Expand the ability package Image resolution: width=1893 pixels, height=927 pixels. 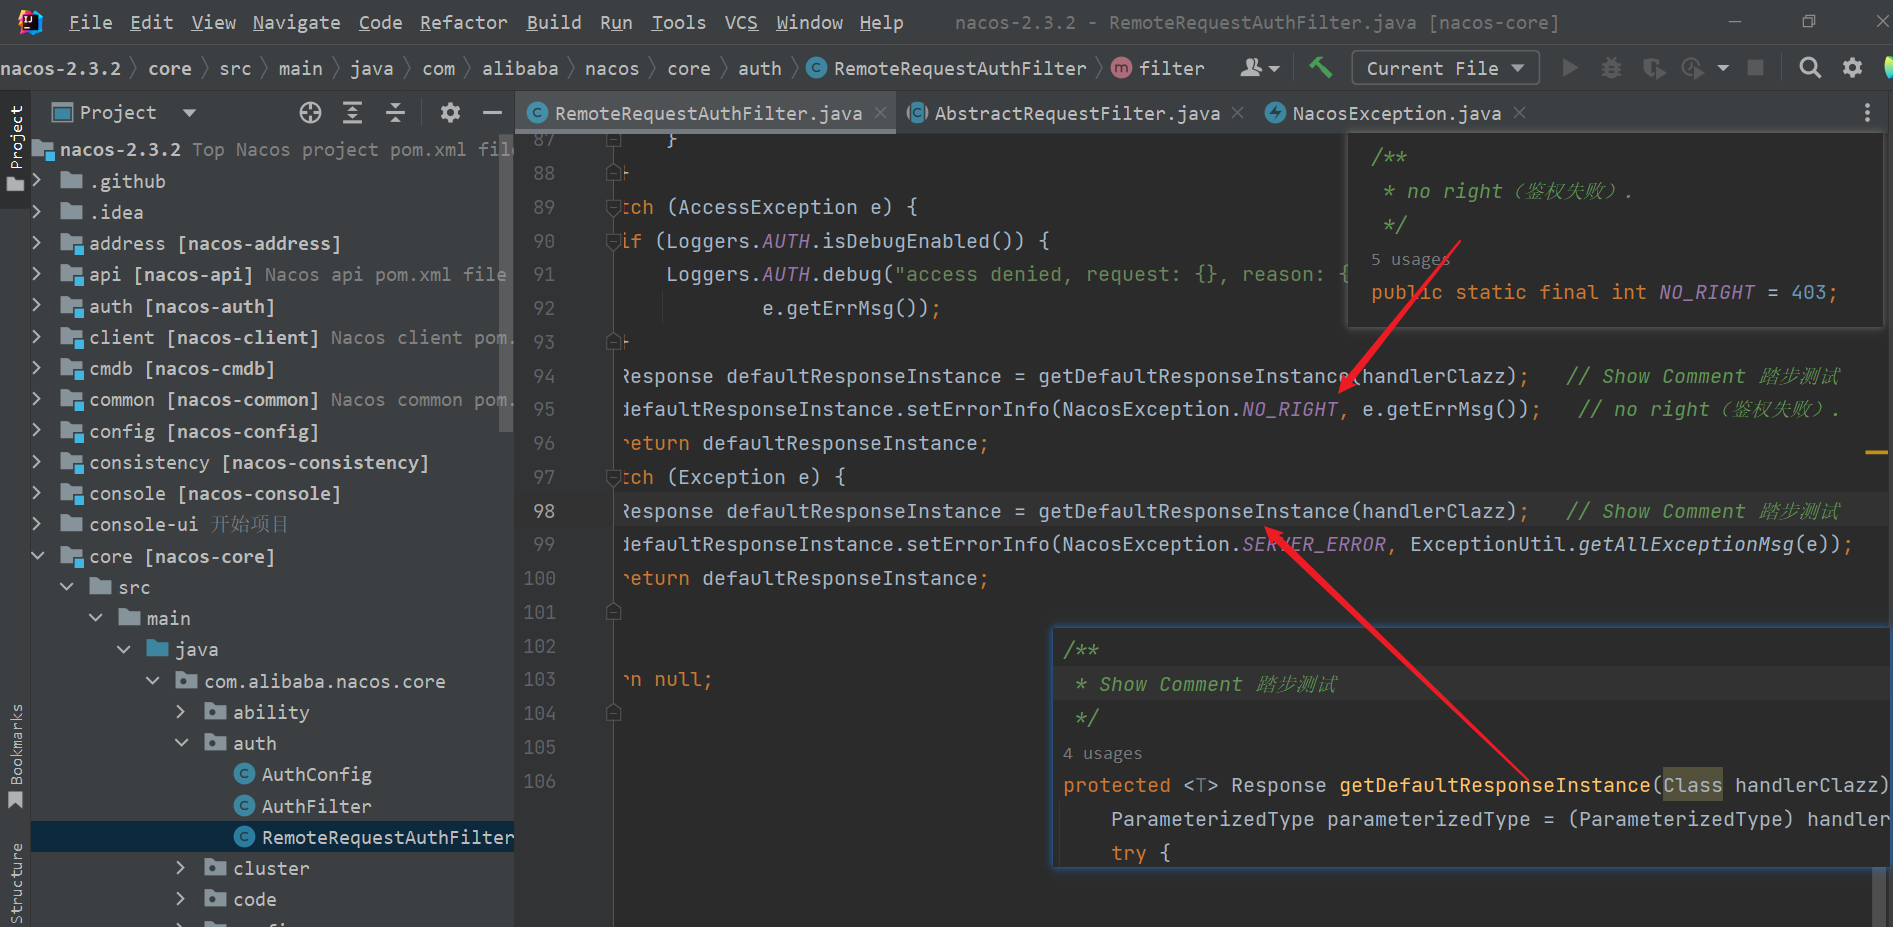[180, 712]
